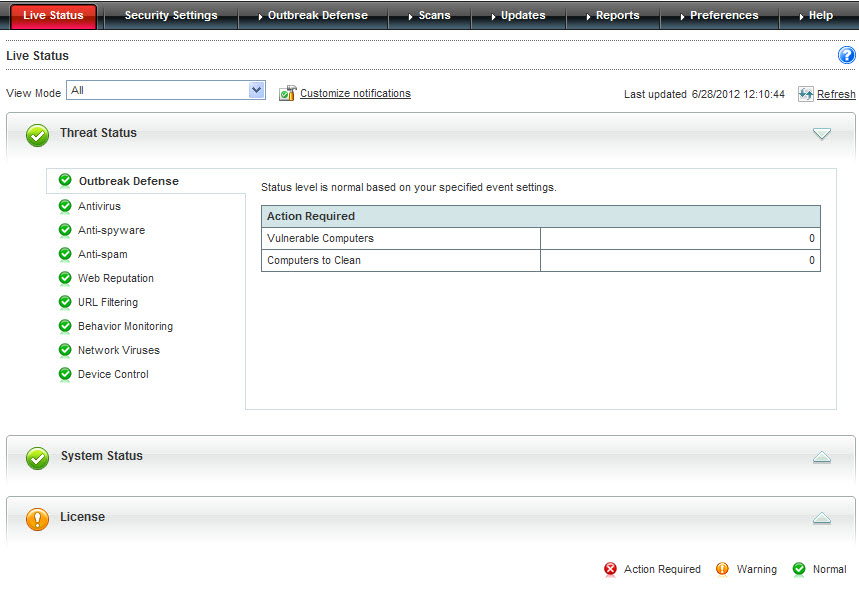859x593 pixels.
Task: Click the blue help question mark icon
Action: tap(846, 56)
